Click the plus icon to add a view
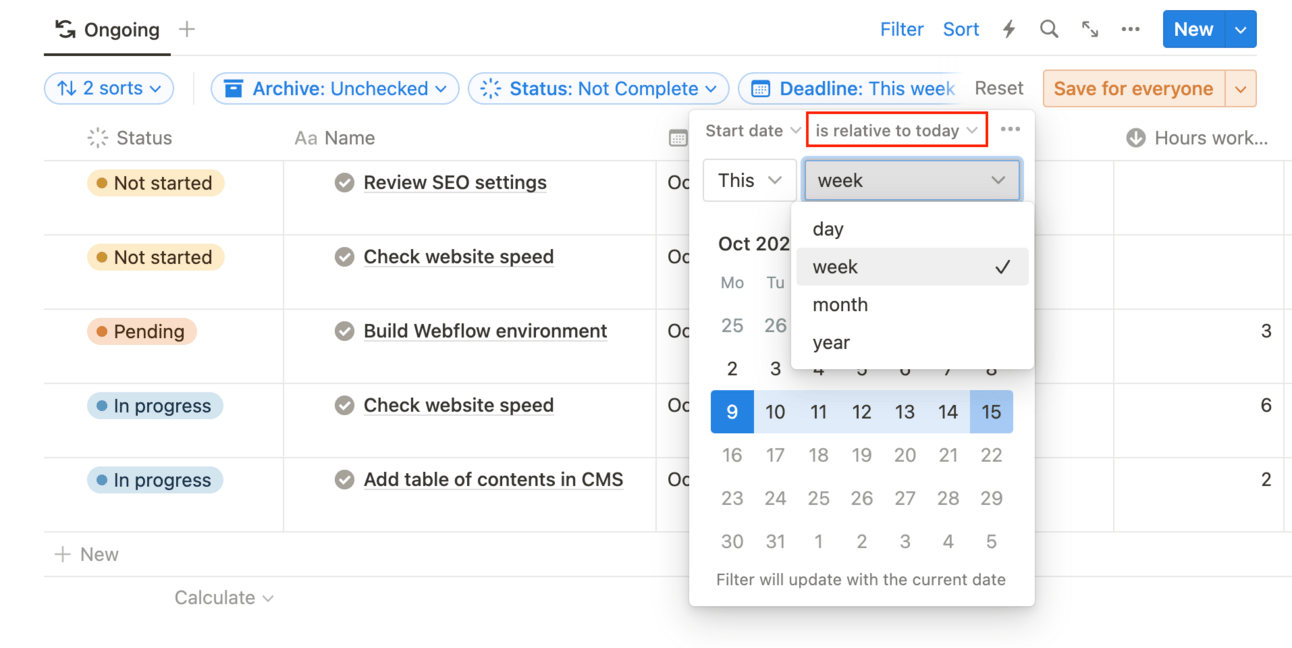The height and width of the screenshot is (648, 1292). (x=187, y=30)
